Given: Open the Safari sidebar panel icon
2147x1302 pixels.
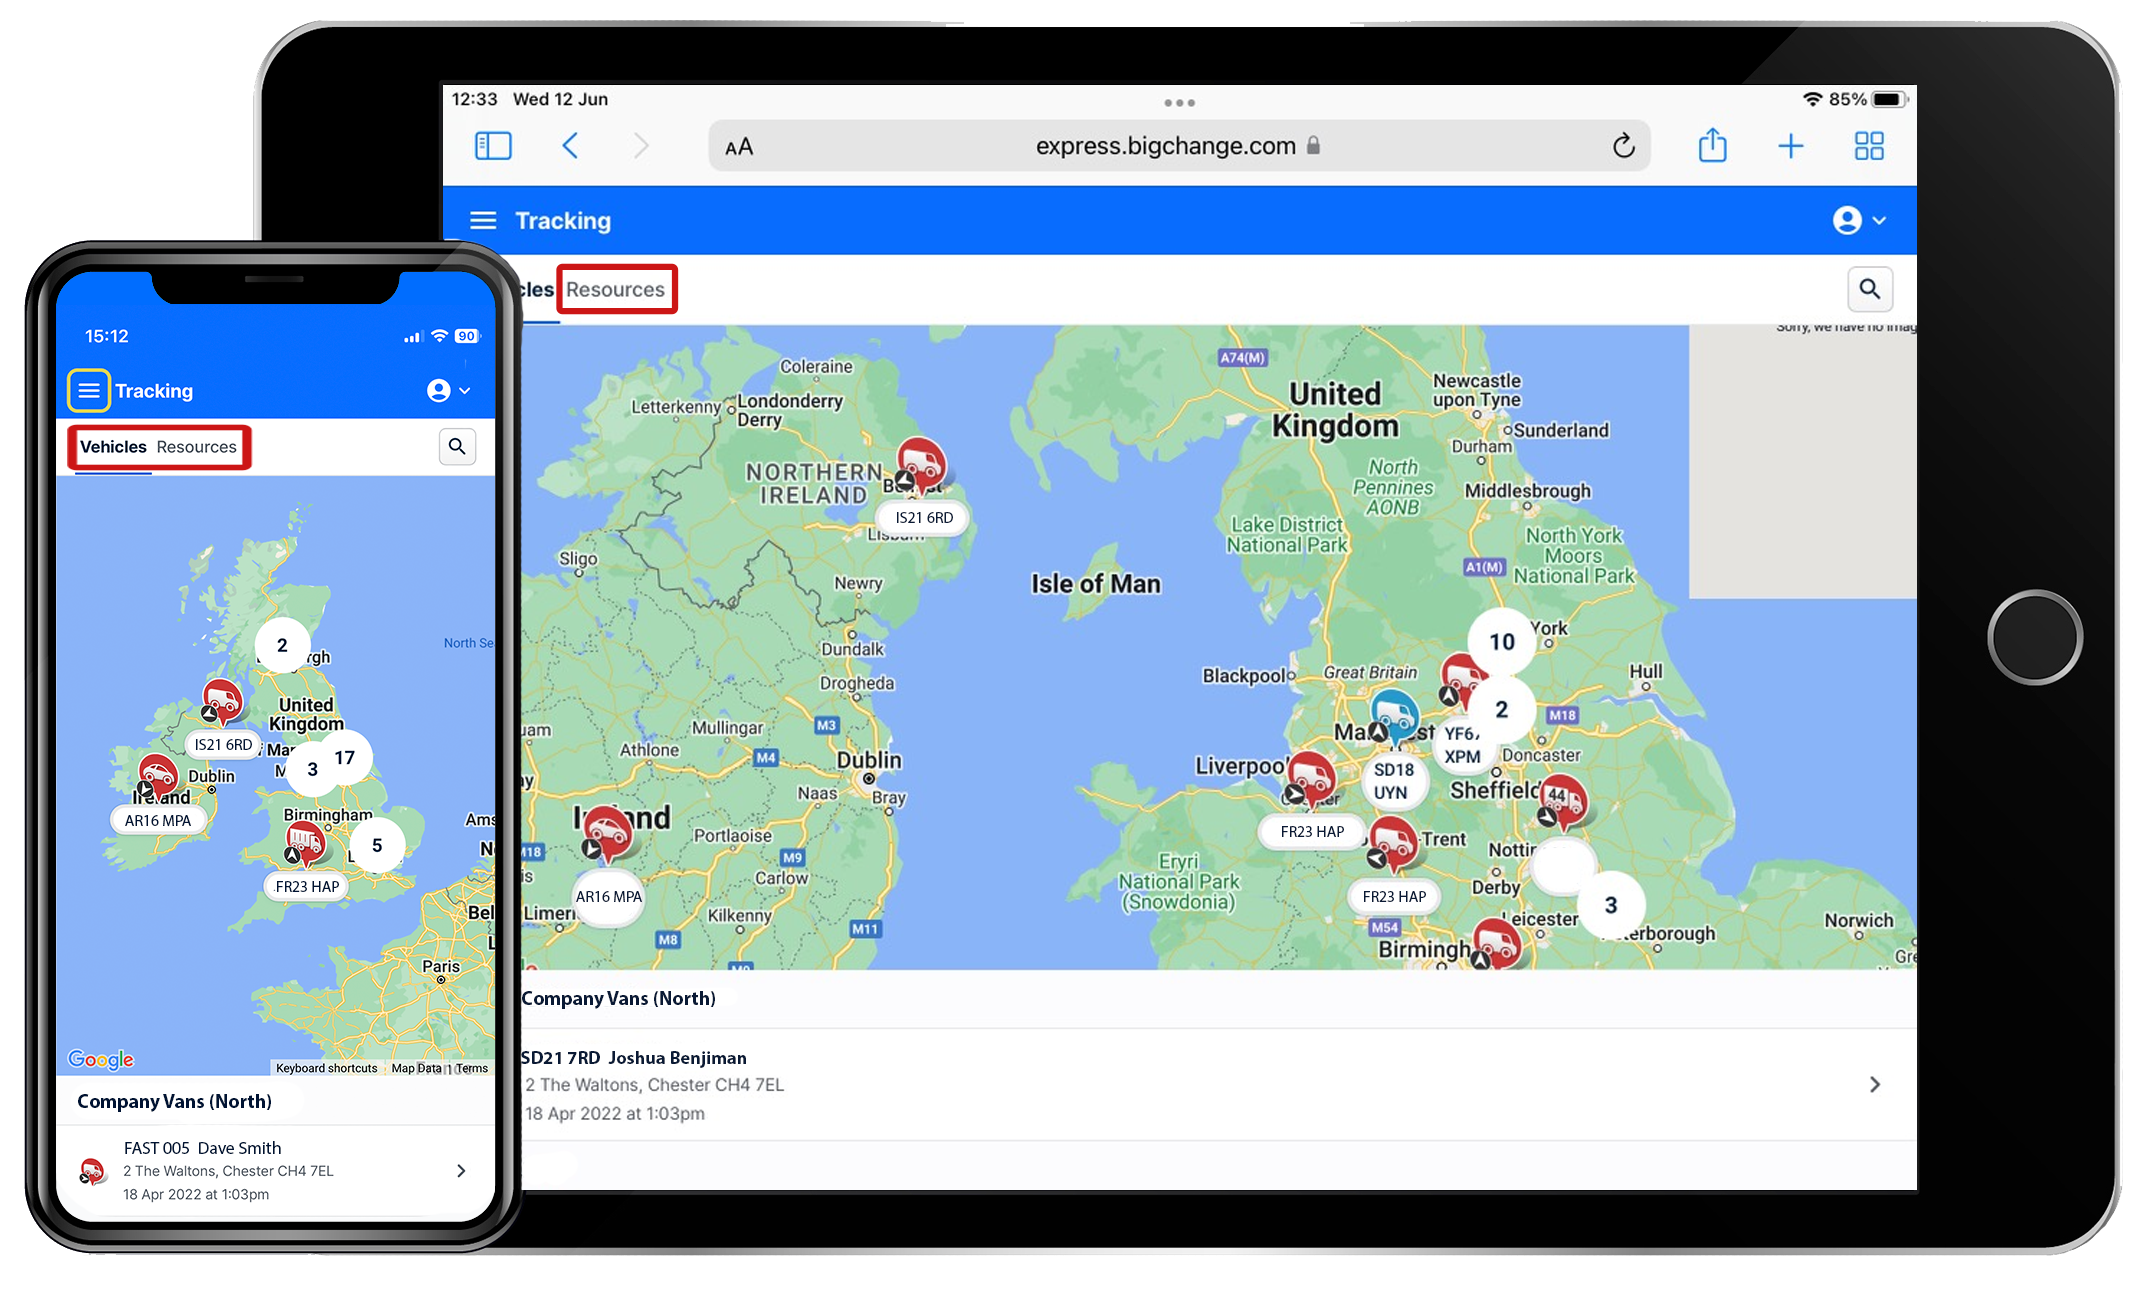Looking at the screenshot, I should coord(493,146).
